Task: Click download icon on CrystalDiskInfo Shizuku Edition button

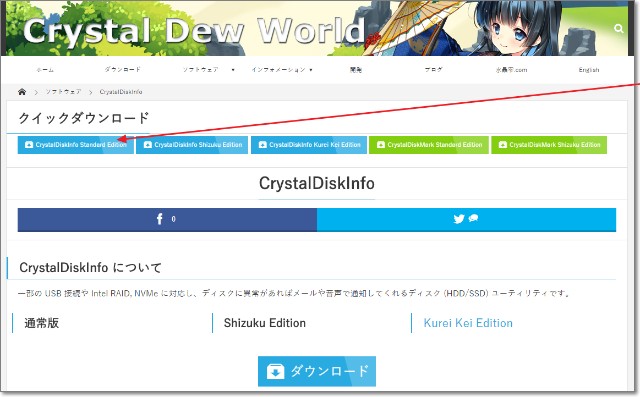Action: pos(148,145)
